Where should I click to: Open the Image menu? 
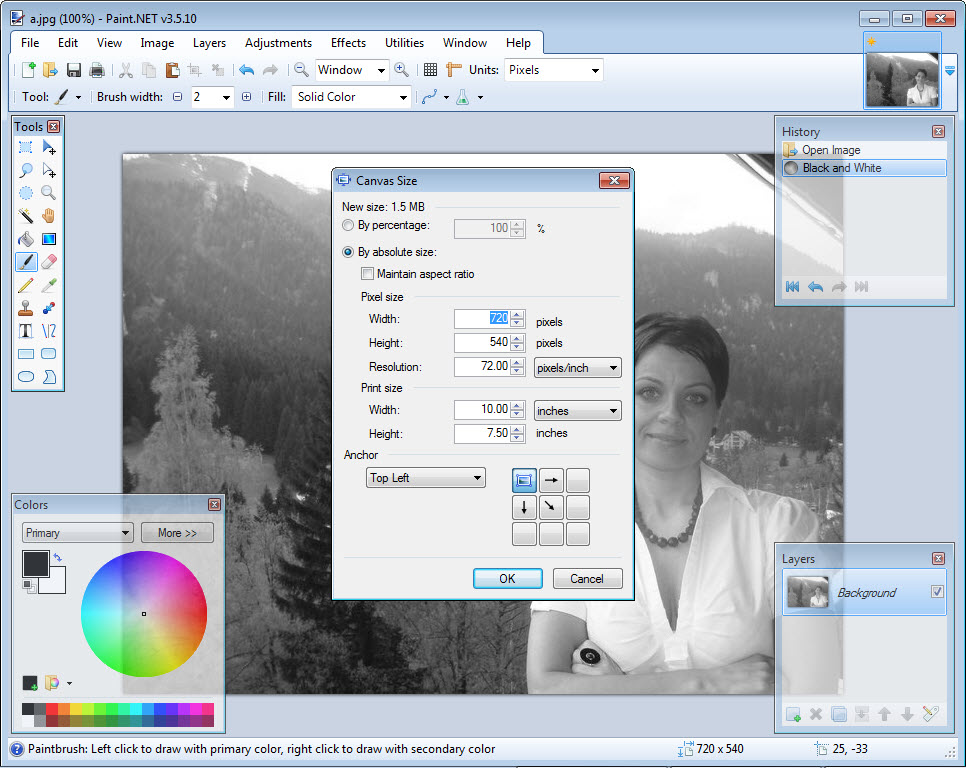(157, 43)
